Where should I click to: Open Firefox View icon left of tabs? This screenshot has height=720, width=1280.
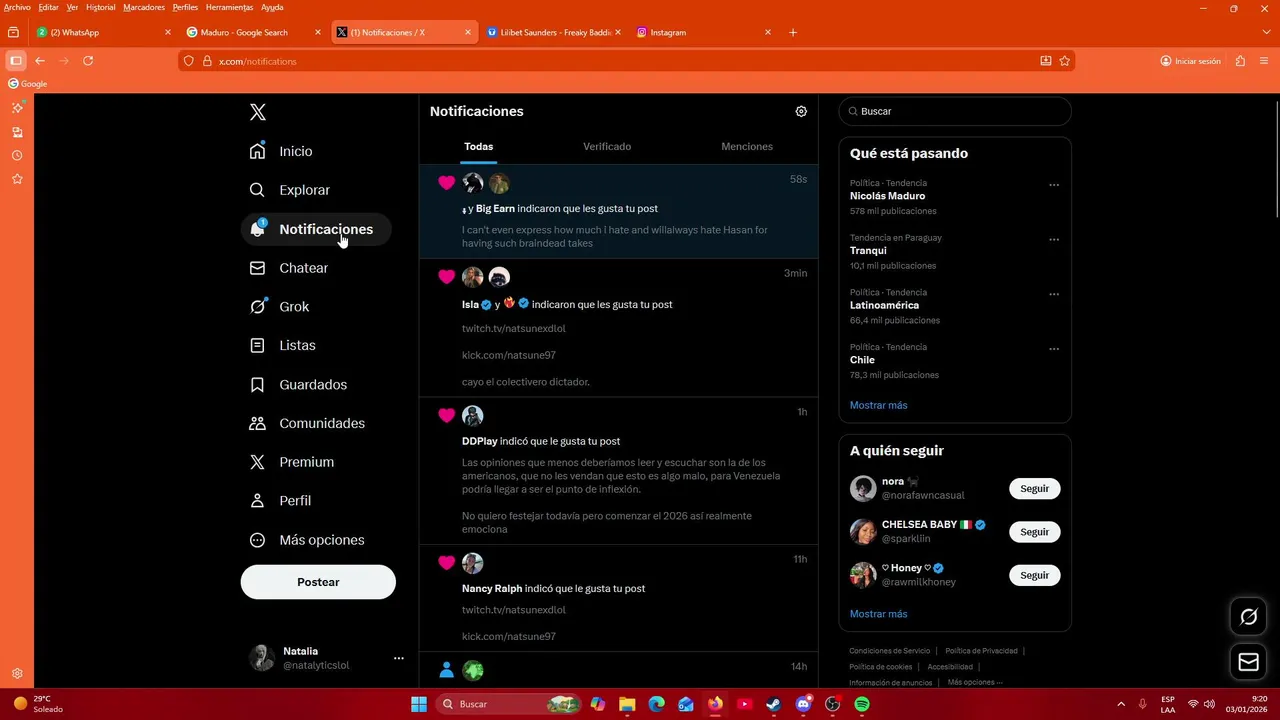pyautogui.click(x=13, y=32)
